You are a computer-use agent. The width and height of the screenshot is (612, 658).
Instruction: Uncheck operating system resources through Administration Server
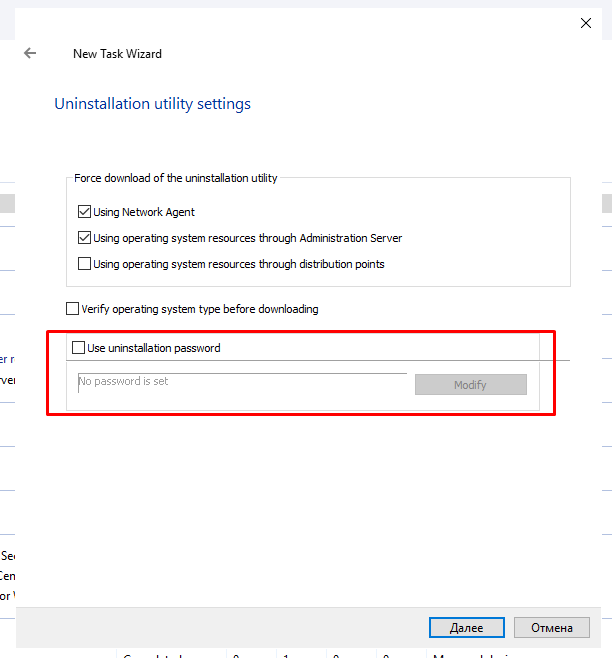click(x=84, y=238)
